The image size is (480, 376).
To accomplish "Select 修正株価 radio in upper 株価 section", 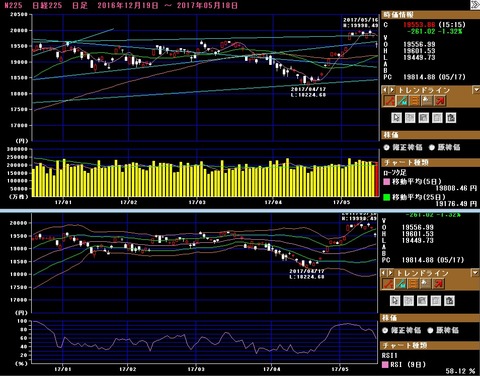I will coord(386,147).
